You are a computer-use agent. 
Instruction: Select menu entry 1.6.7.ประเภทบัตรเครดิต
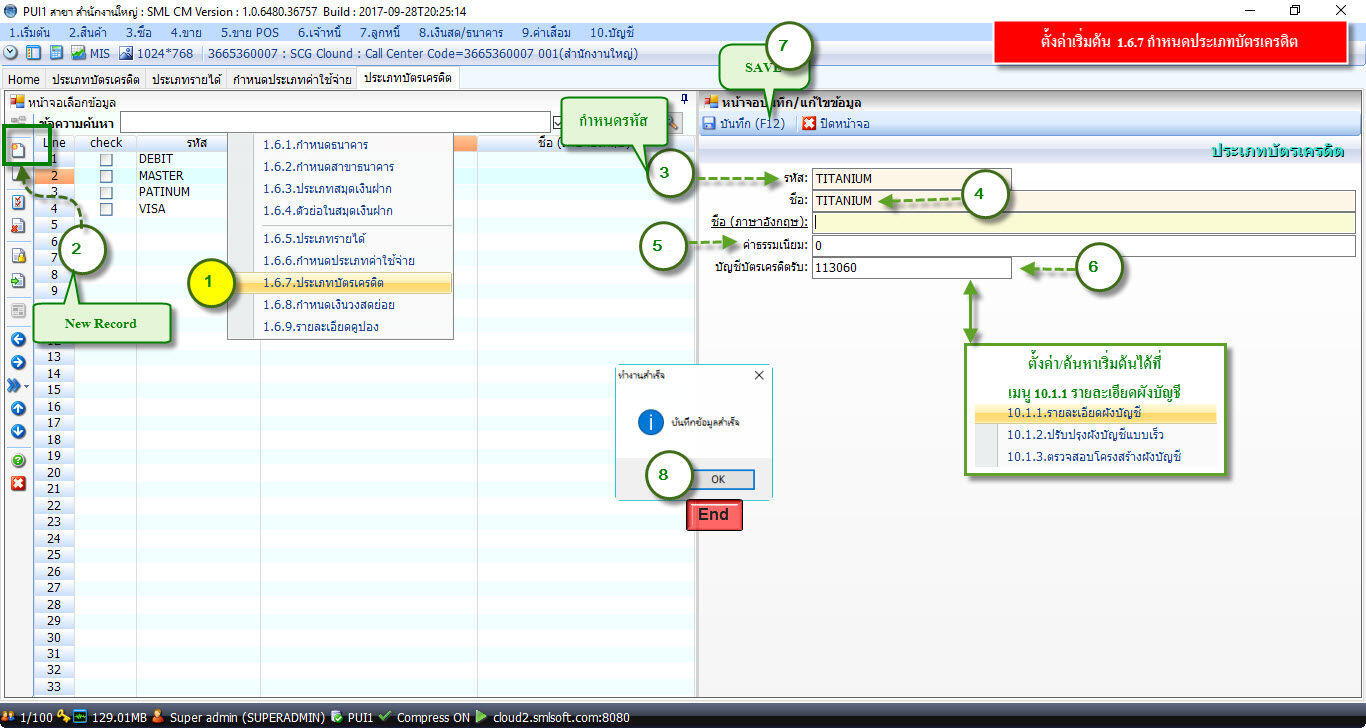click(x=340, y=283)
